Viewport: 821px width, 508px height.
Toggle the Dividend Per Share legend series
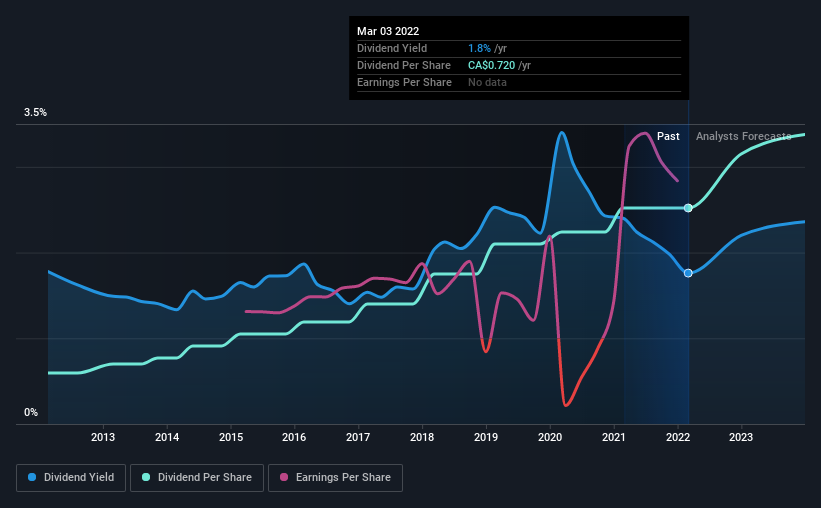point(199,478)
